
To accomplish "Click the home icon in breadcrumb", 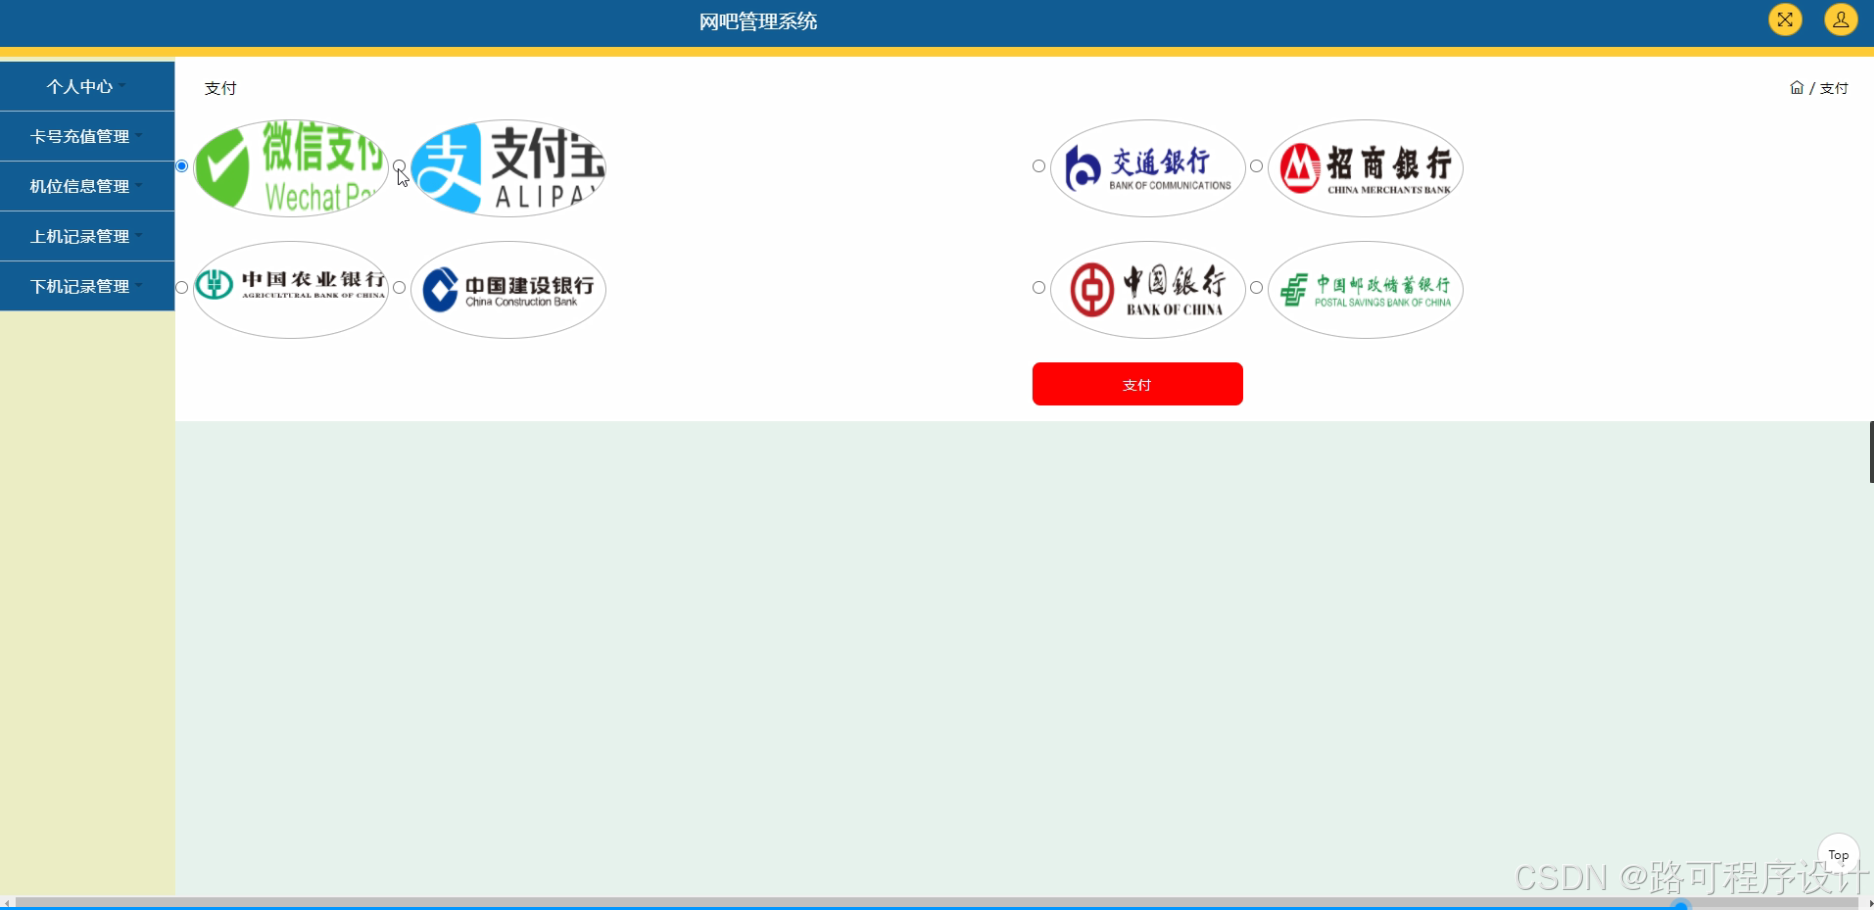I will [1796, 88].
